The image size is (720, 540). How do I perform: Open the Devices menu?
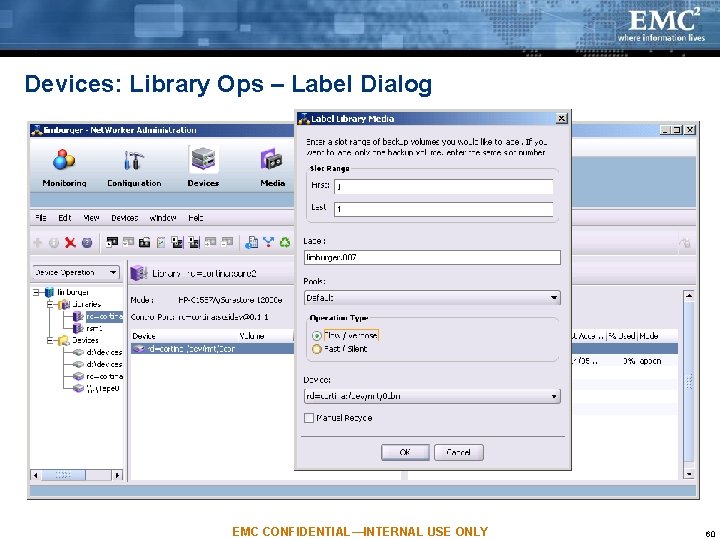pos(124,218)
